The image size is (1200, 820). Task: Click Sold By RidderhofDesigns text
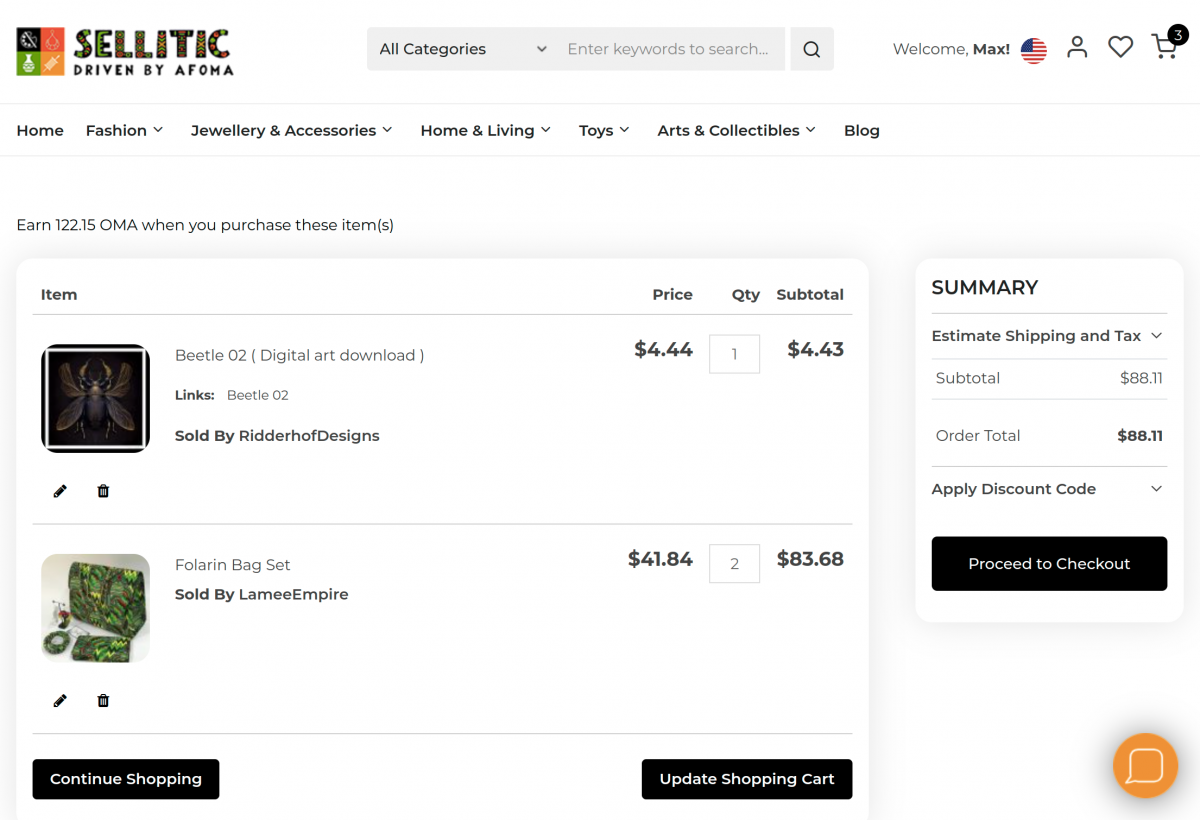click(x=277, y=436)
